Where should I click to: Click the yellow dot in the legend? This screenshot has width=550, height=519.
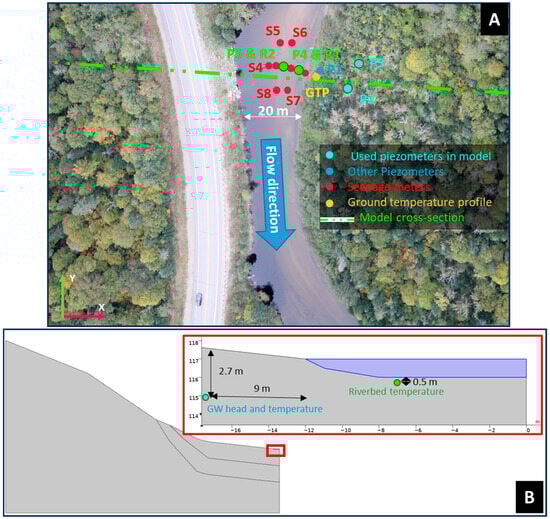pyautogui.click(x=329, y=203)
